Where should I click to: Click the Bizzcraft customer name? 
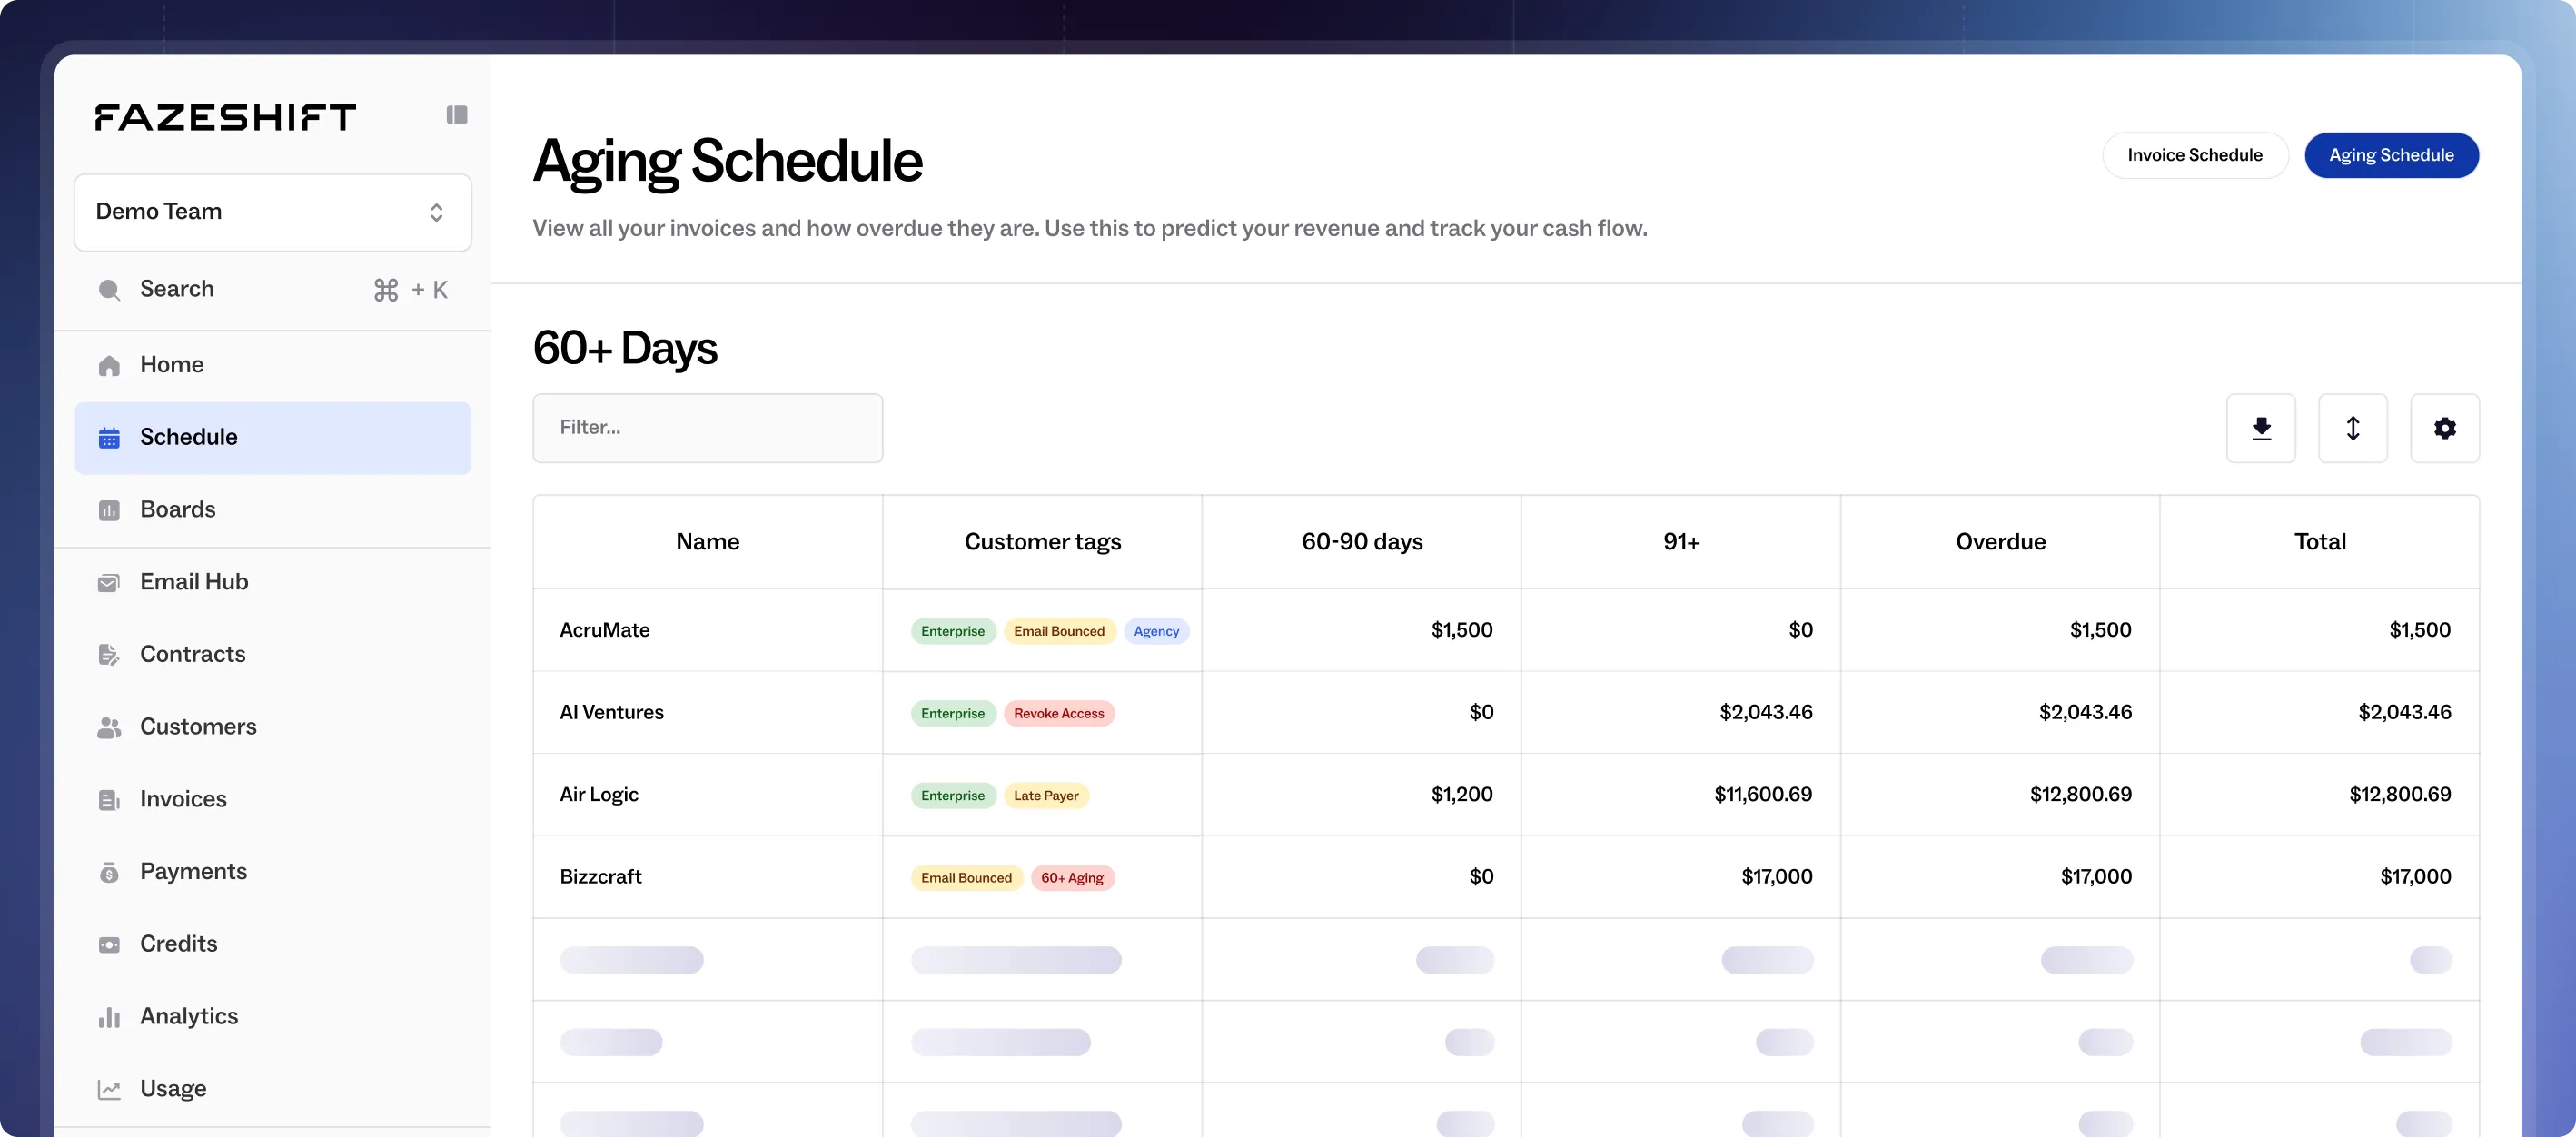point(600,876)
